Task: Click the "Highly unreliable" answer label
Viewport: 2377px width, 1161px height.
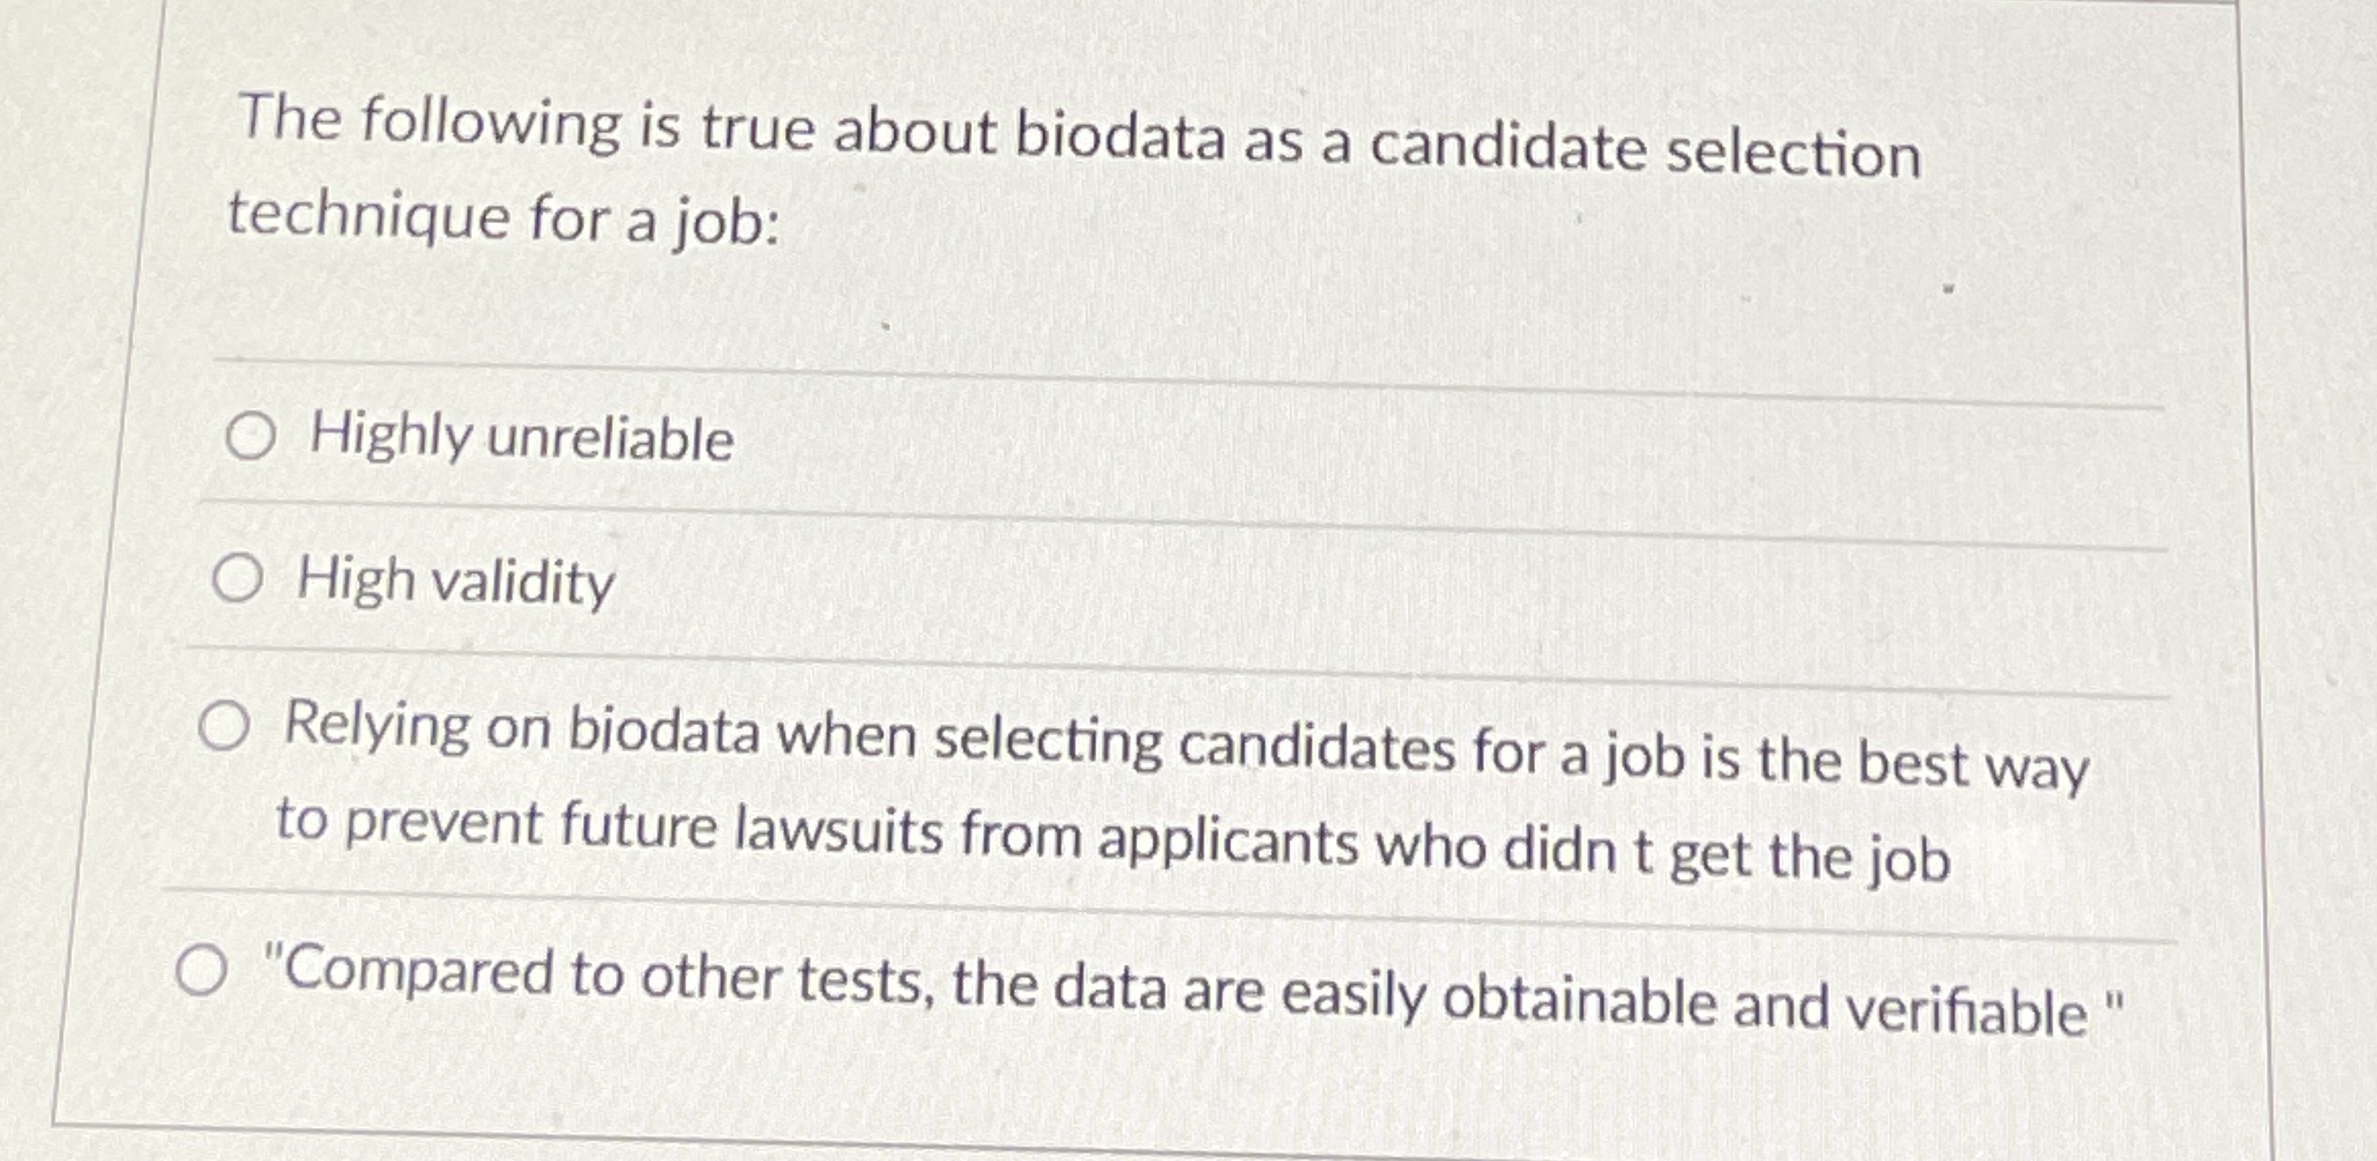Action: pyautogui.click(x=521, y=438)
